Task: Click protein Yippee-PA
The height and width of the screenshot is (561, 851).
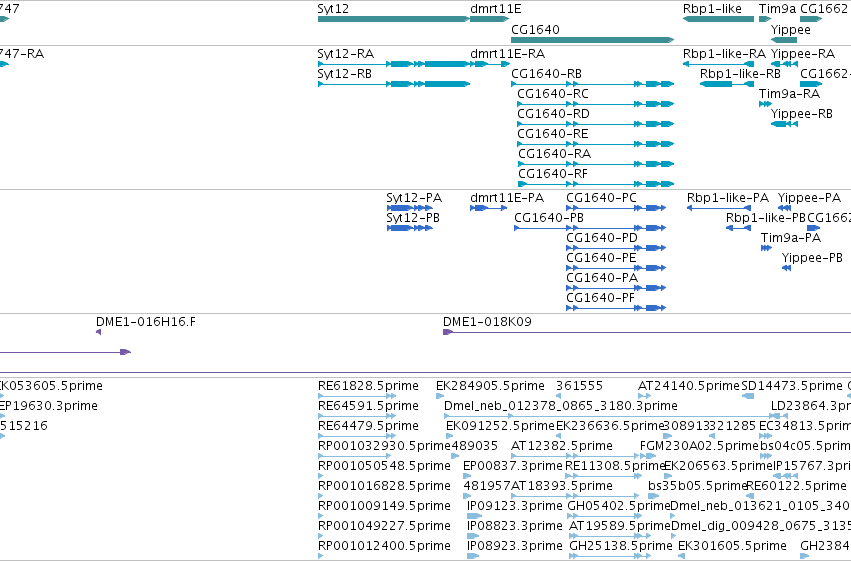Action: click(x=784, y=208)
